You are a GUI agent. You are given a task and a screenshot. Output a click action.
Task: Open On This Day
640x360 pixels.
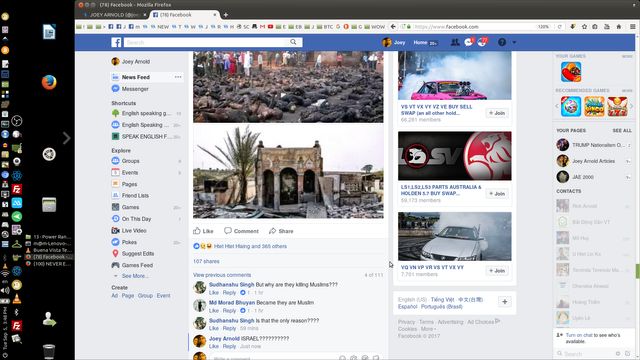(136, 219)
